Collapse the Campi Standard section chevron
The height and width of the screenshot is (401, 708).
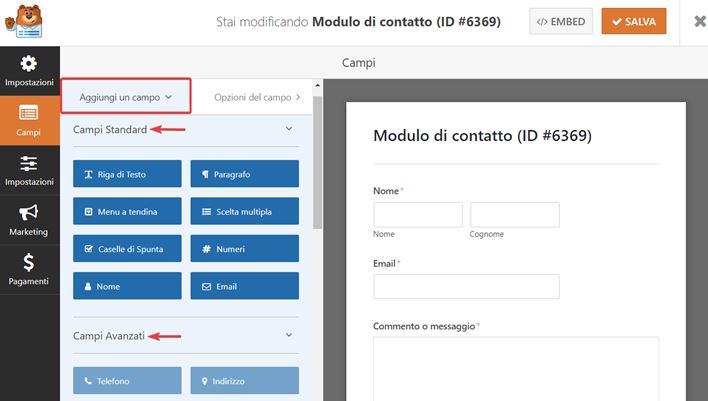[x=289, y=129]
